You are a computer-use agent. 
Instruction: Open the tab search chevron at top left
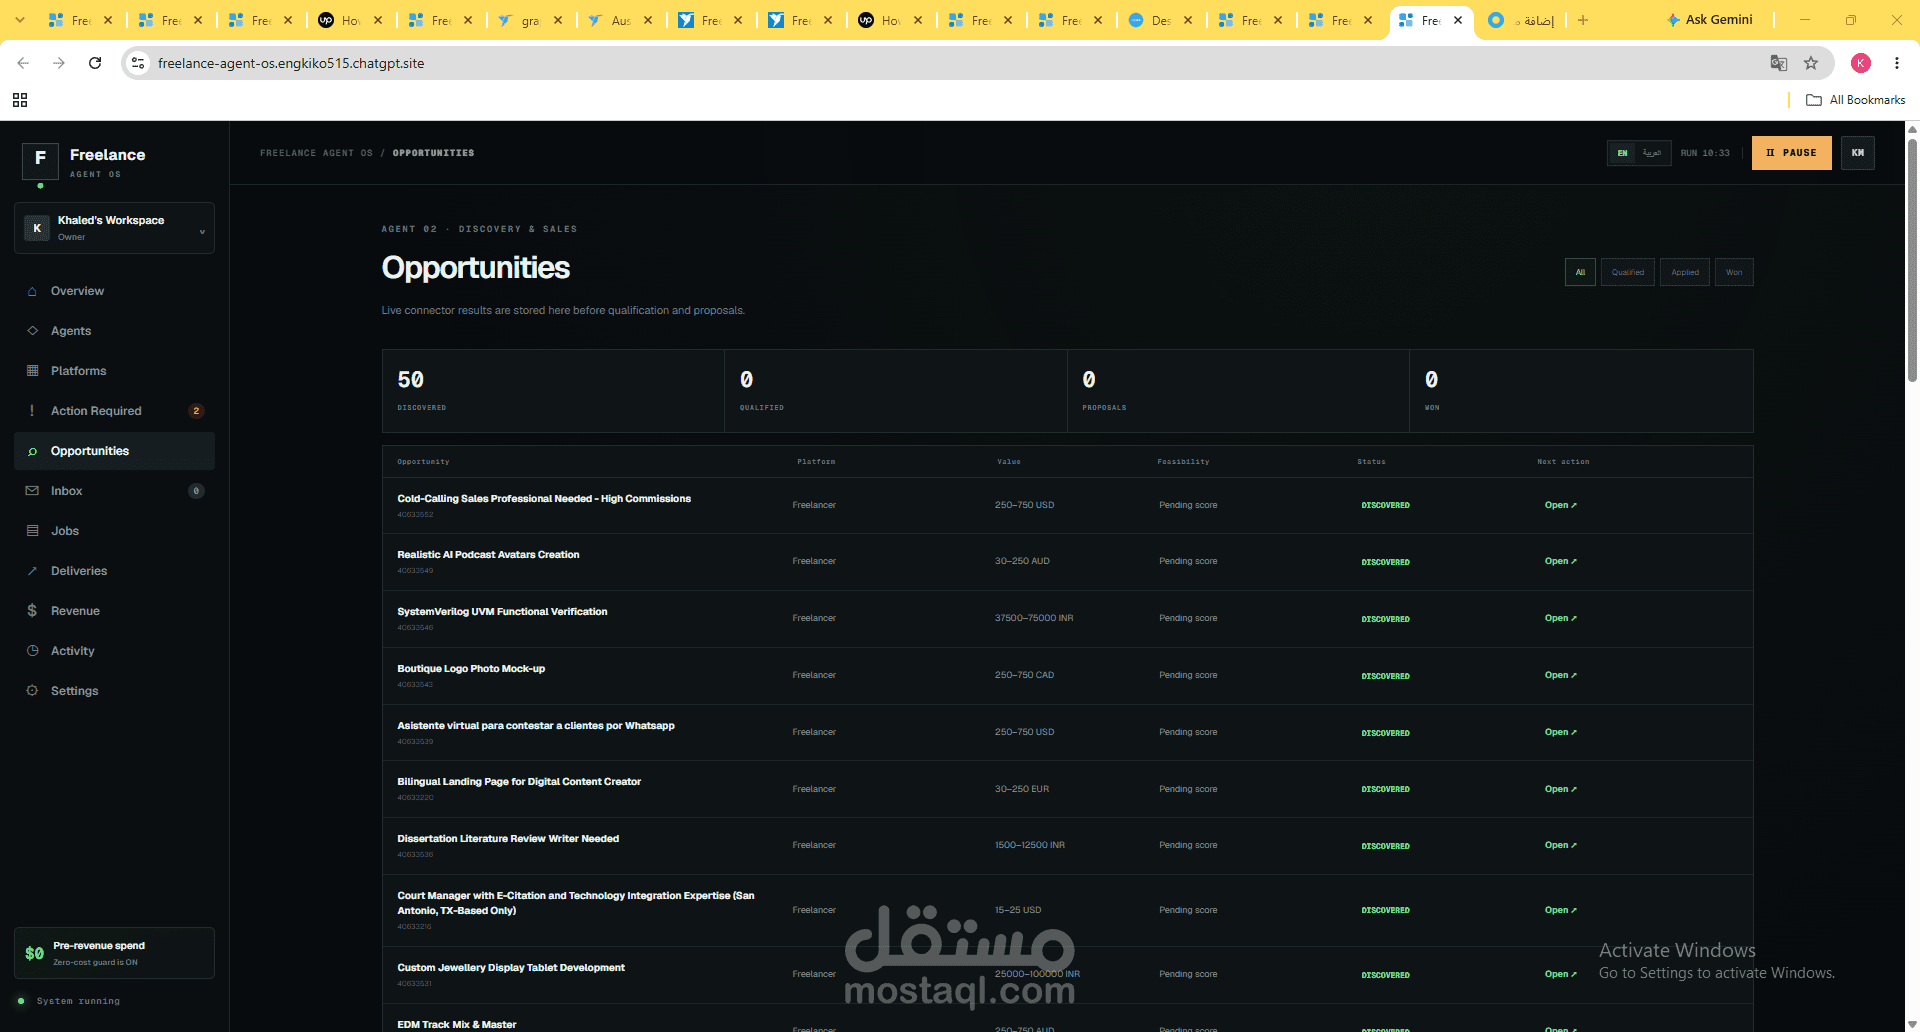tap(20, 20)
